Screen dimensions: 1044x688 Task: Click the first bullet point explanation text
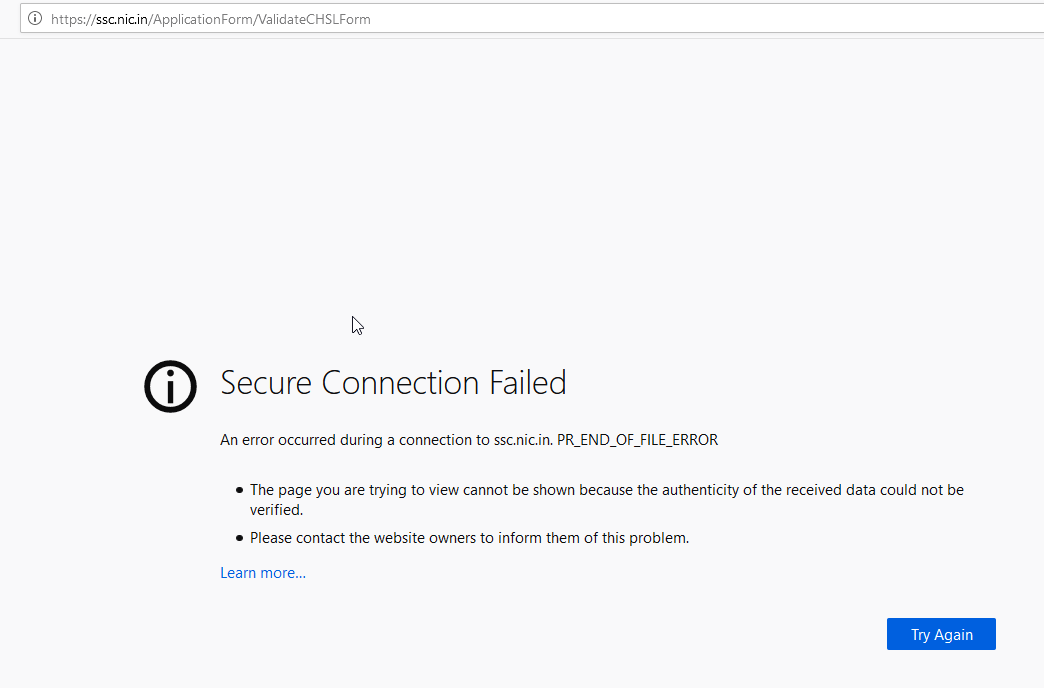coord(607,489)
